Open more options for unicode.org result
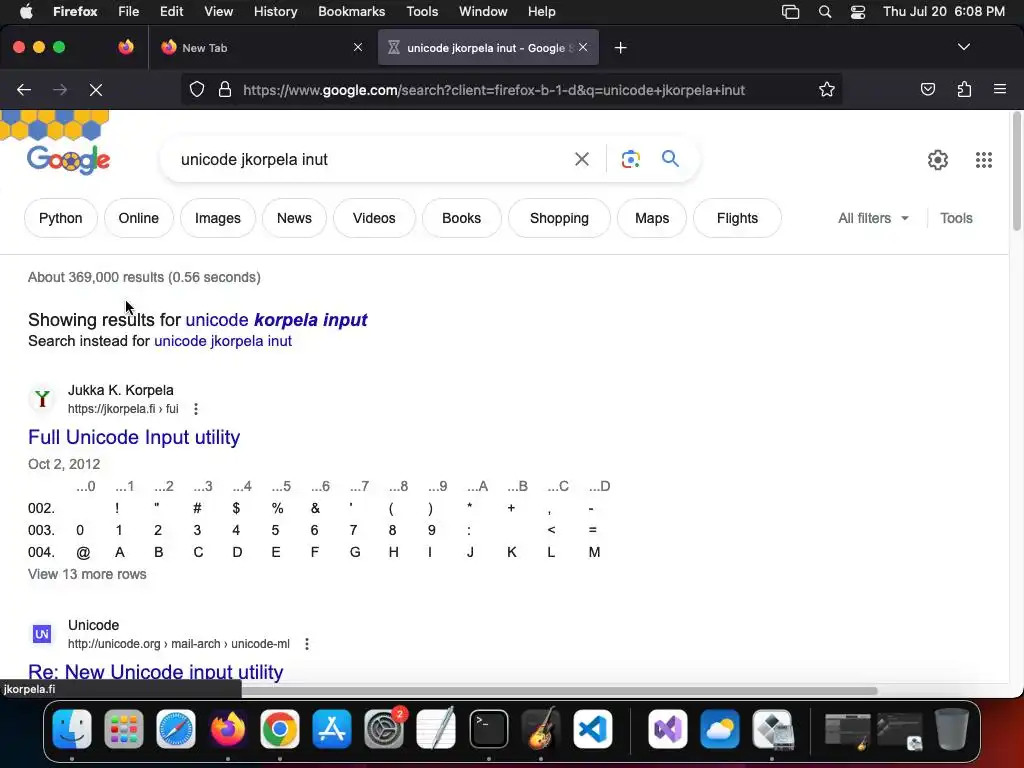 pos(307,644)
